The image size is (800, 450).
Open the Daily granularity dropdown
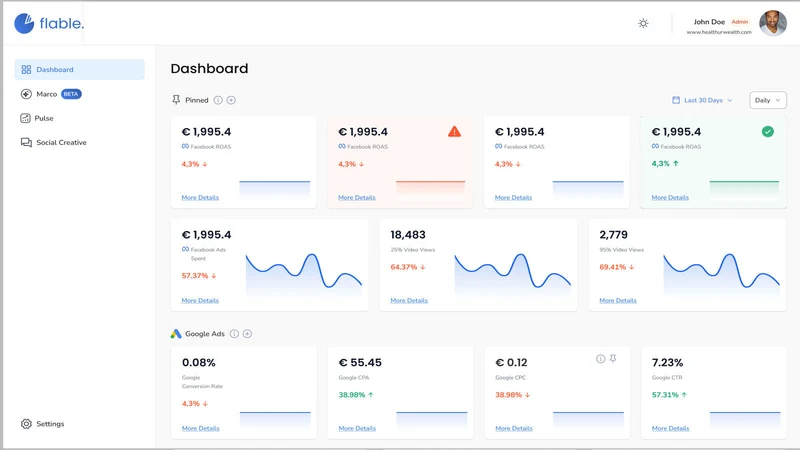768,100
